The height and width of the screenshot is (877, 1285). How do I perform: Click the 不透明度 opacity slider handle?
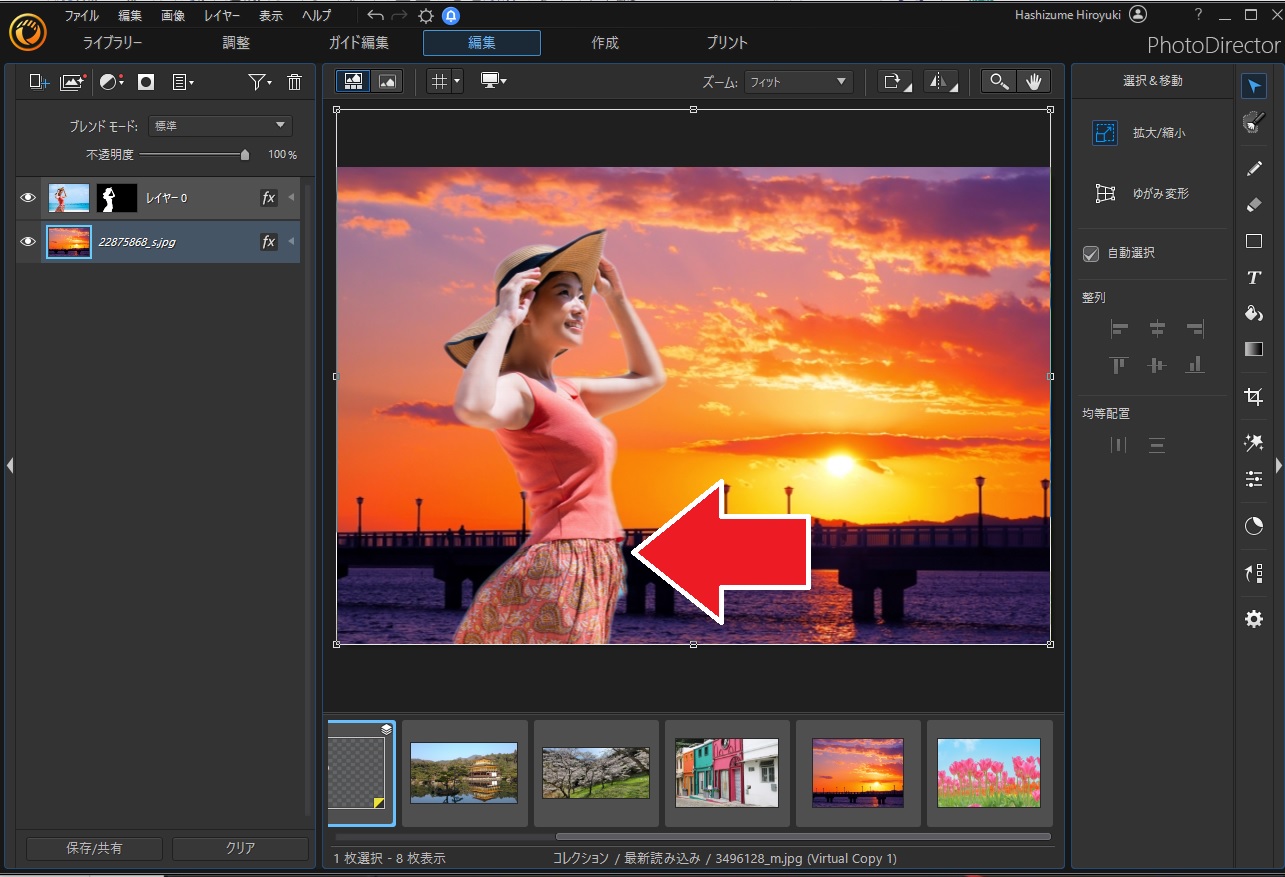pos(245,155)
